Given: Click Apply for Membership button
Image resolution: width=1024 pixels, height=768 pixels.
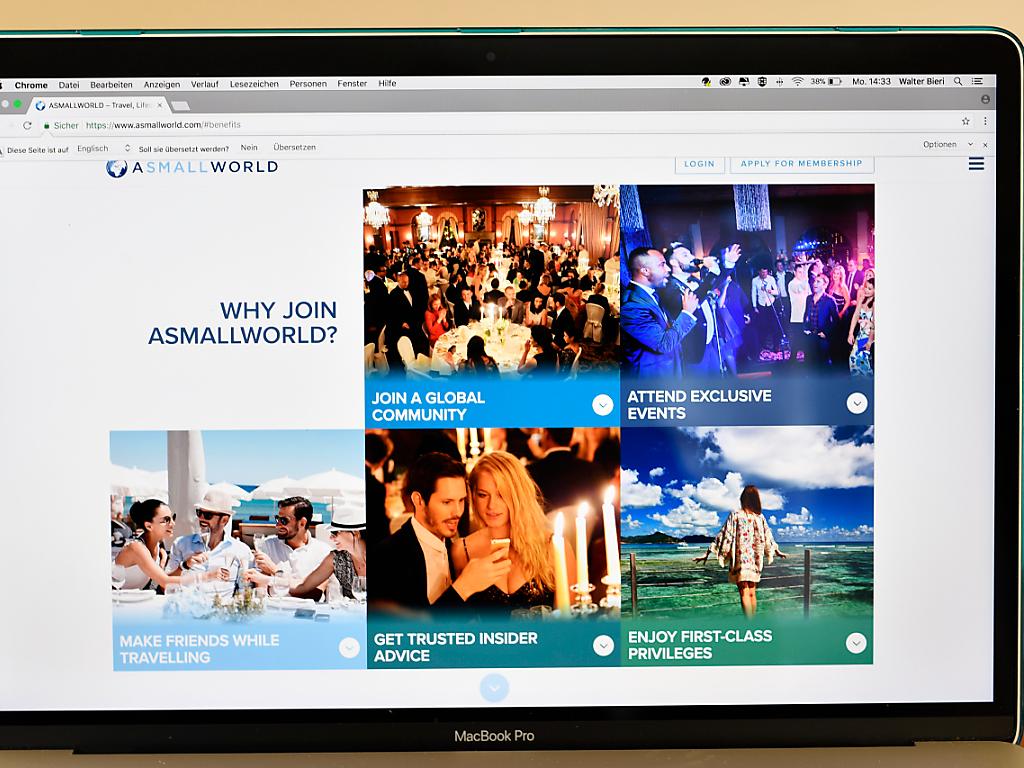Looking at the screenshot, I should coord(801,163).
